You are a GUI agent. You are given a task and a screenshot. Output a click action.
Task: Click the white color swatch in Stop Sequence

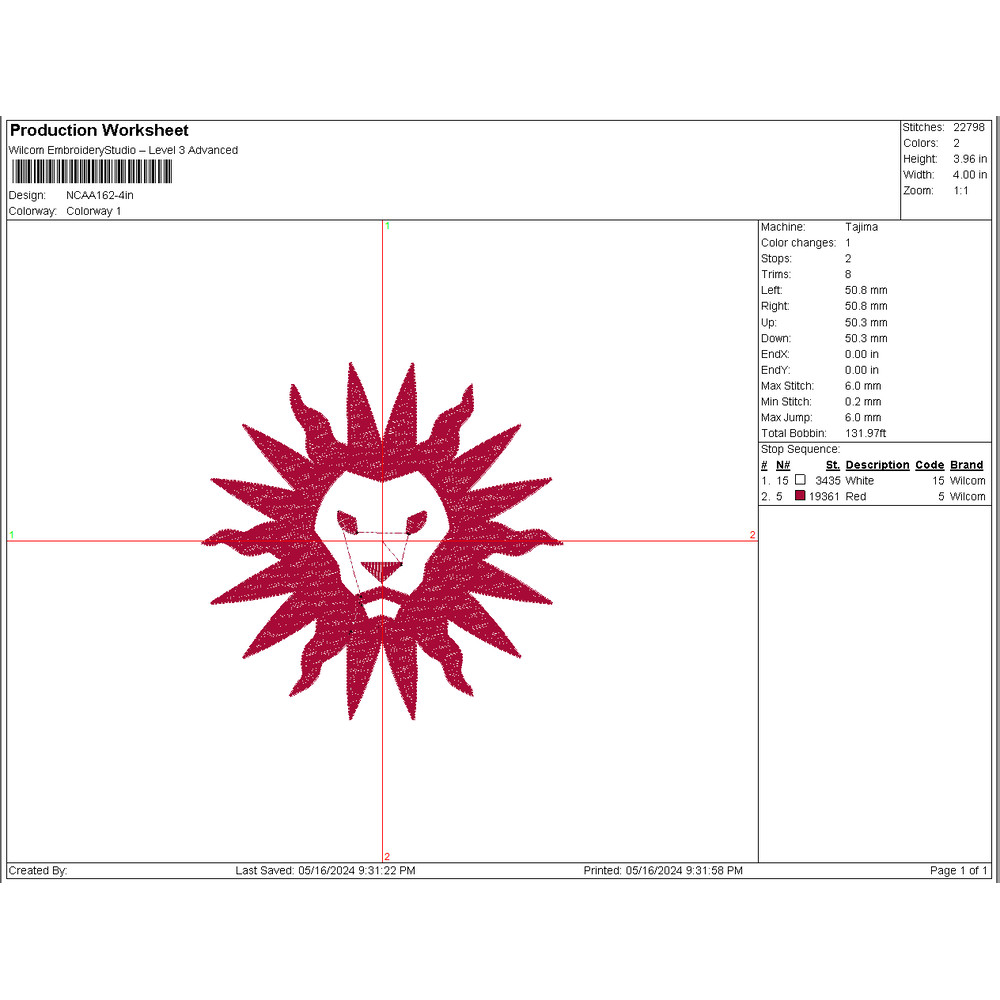tap(800, 480)
